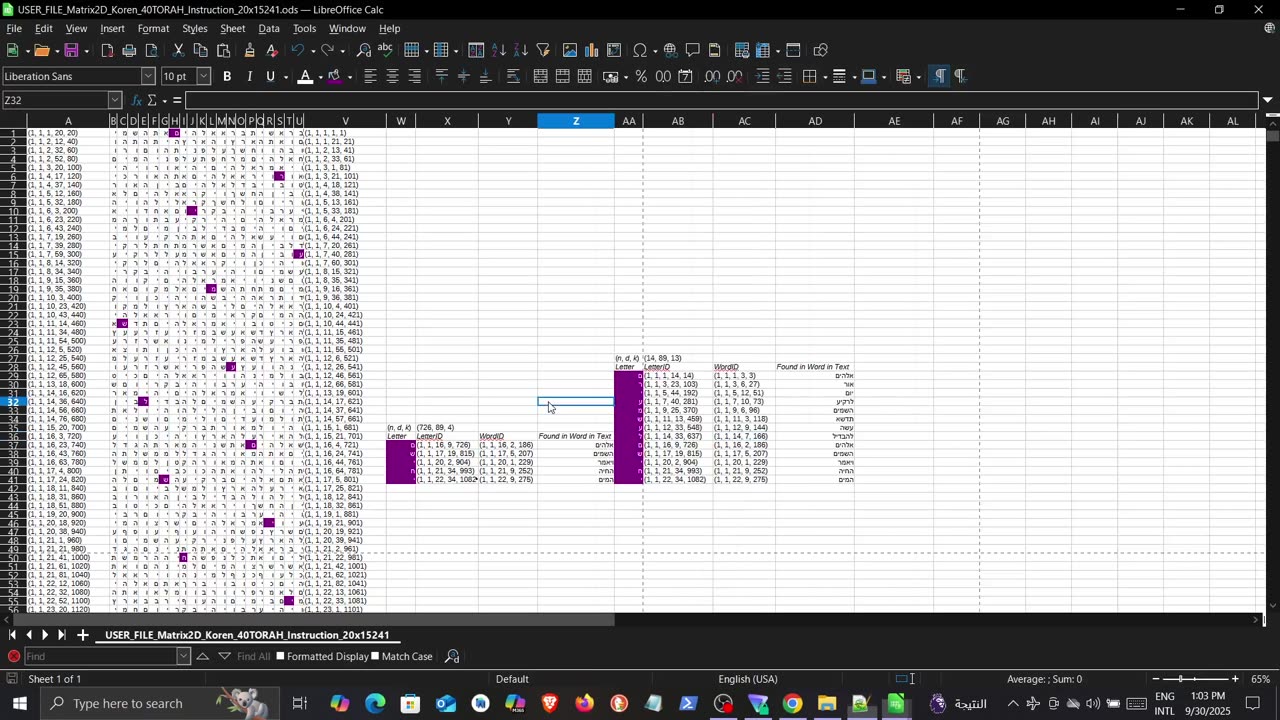Apply the background highlight color swatch
Image resolution: width=1280 pixels, height=720 pixels.
coord(335,76)
